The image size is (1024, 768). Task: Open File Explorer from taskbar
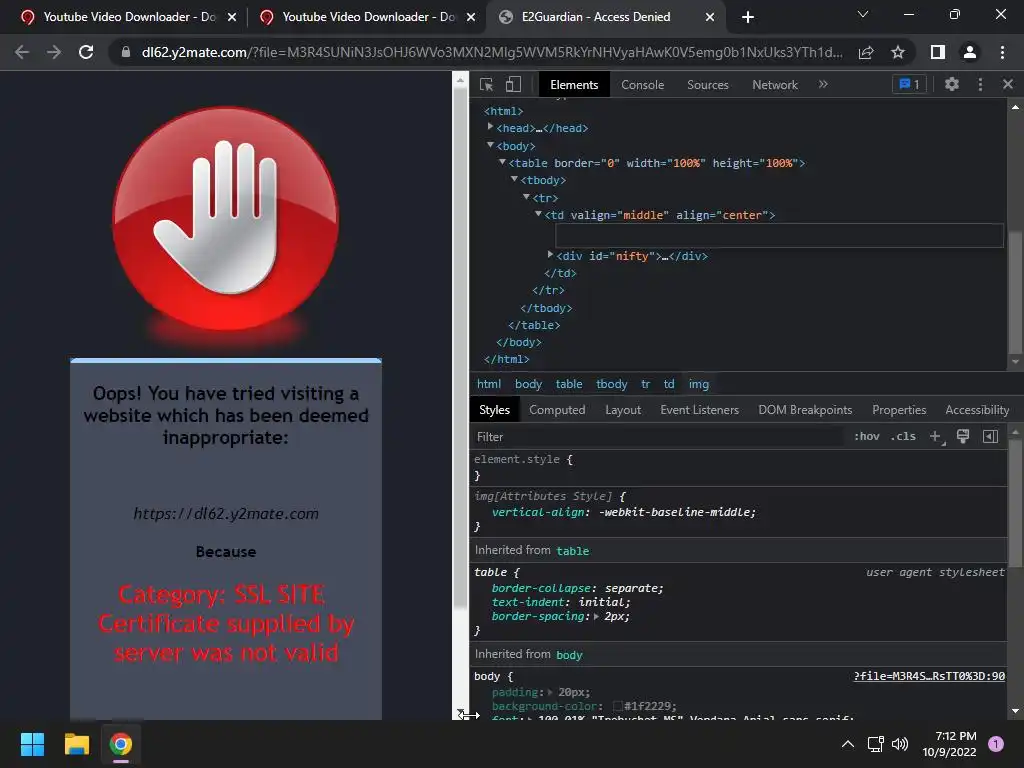(x=76, y=744)
